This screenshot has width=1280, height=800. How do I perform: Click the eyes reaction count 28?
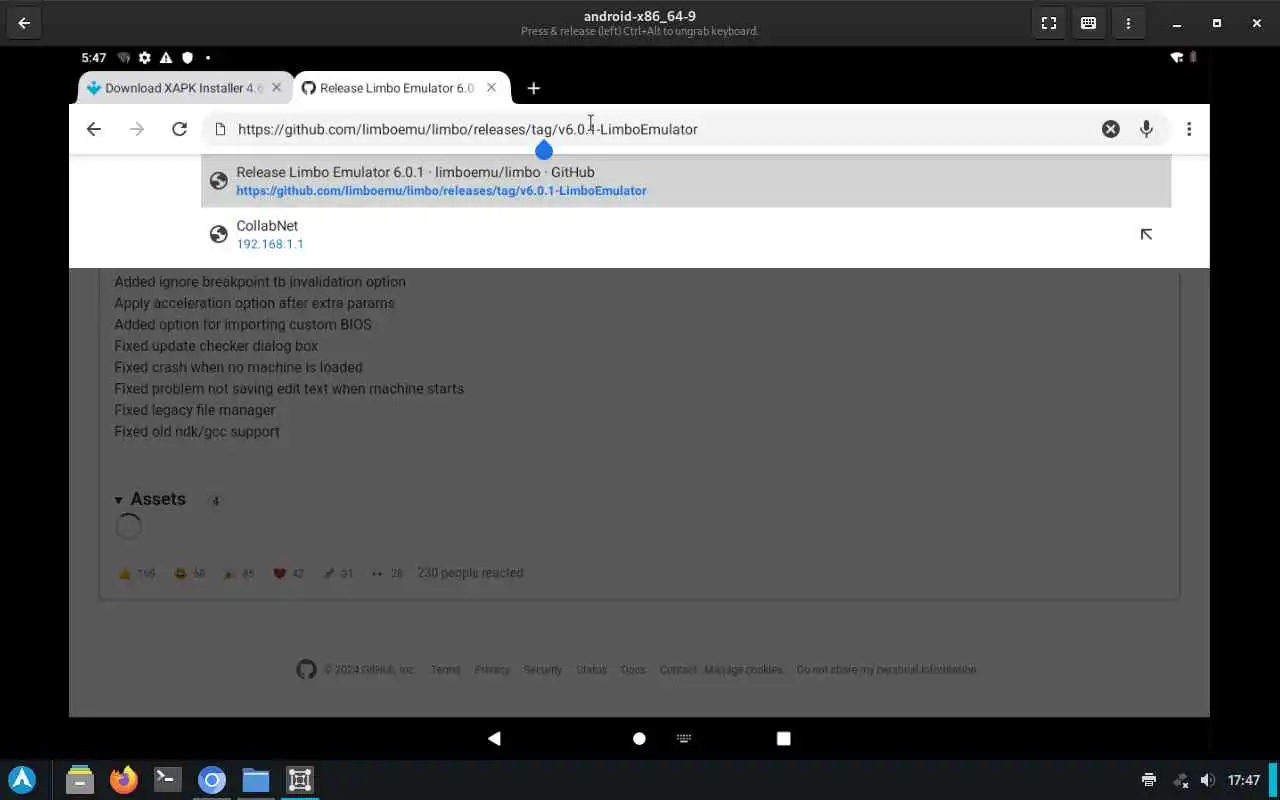pyautogui.click(x=387, y=573)
